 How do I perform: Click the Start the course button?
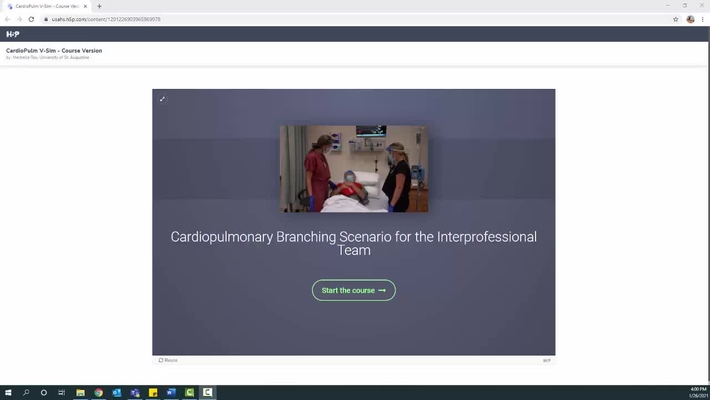point(354,290)
